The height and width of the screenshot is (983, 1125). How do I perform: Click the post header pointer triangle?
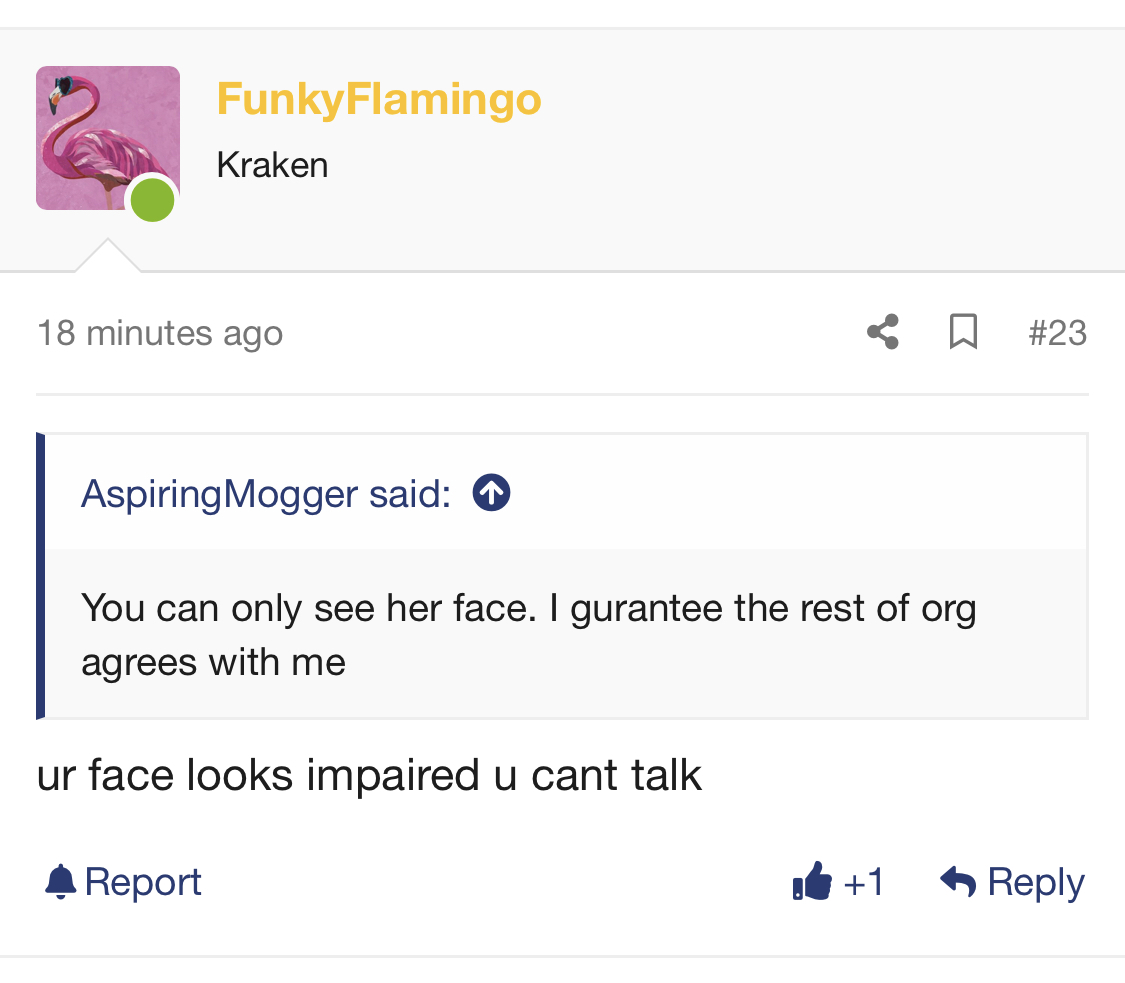(x=108, y=255)
